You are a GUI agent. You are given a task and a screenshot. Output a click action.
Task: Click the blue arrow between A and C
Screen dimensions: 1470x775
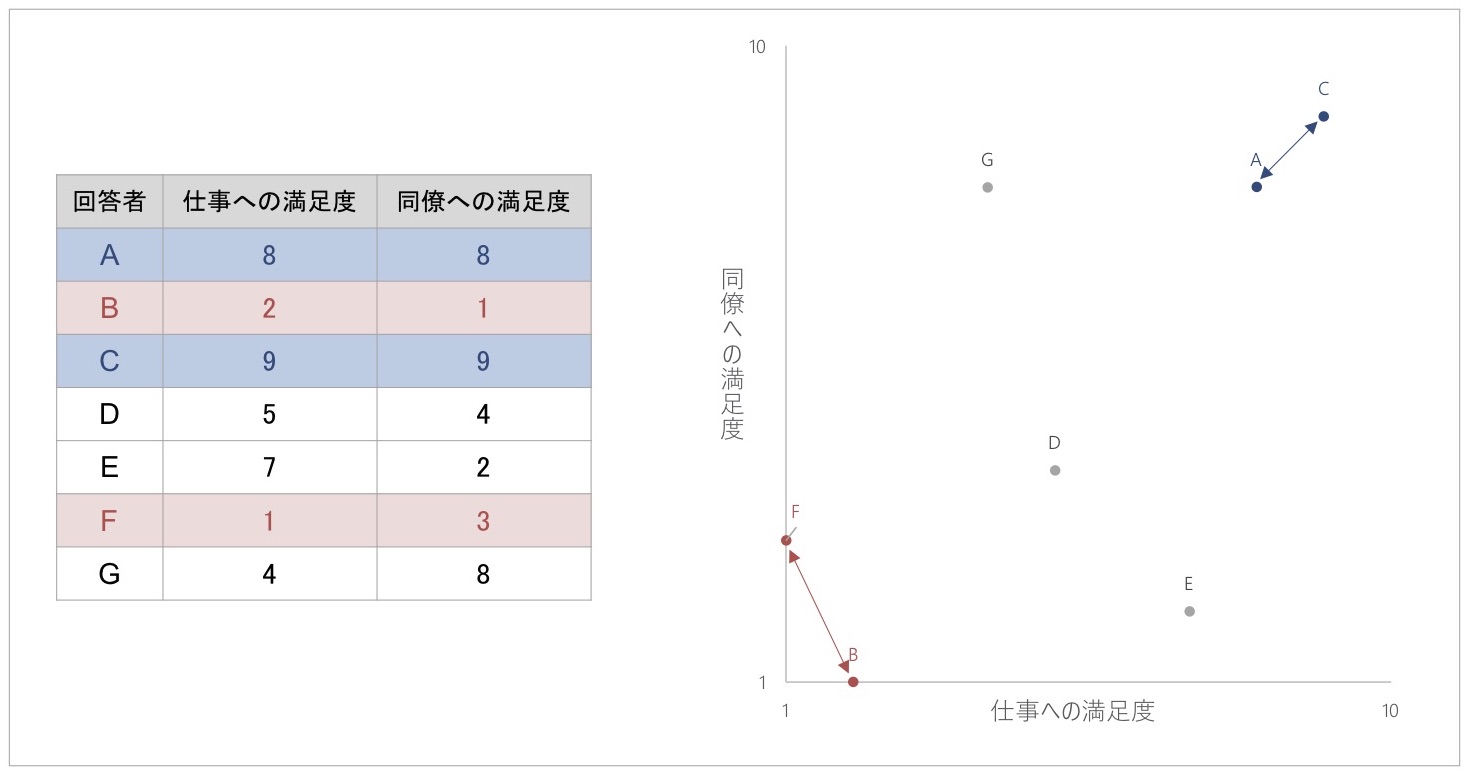[1290, 152]
